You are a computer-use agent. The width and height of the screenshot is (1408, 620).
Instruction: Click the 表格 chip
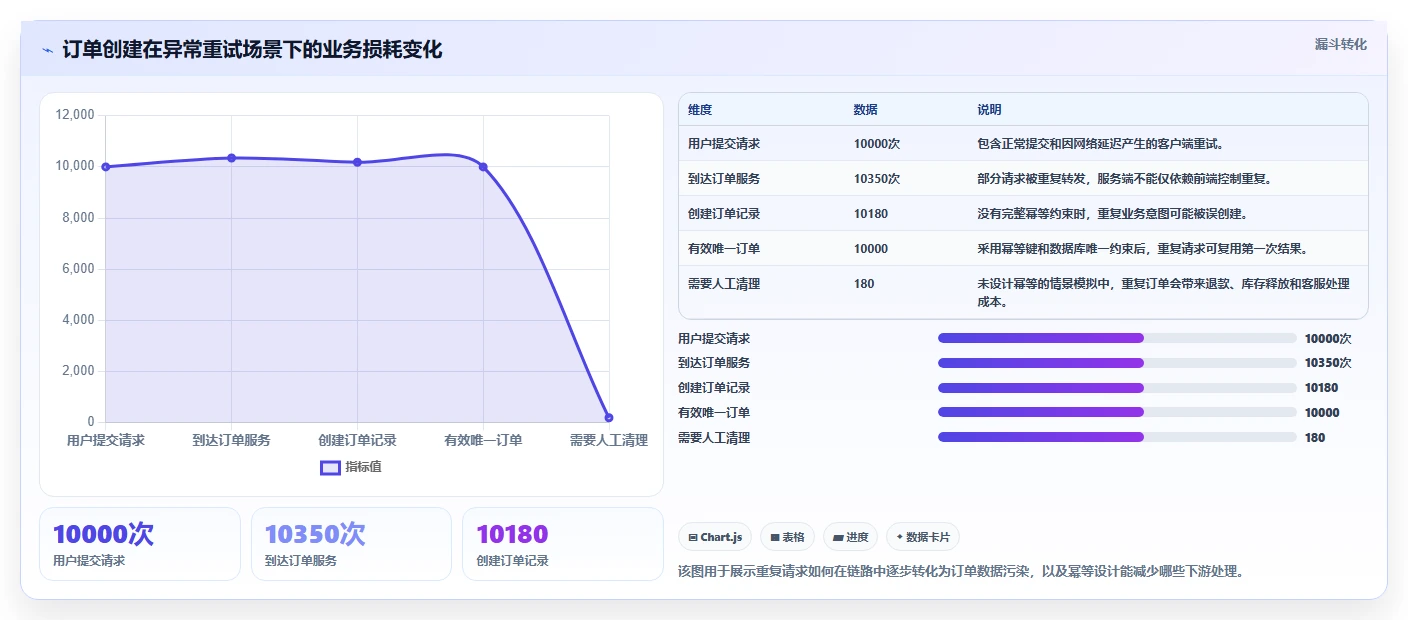(788, 537)
